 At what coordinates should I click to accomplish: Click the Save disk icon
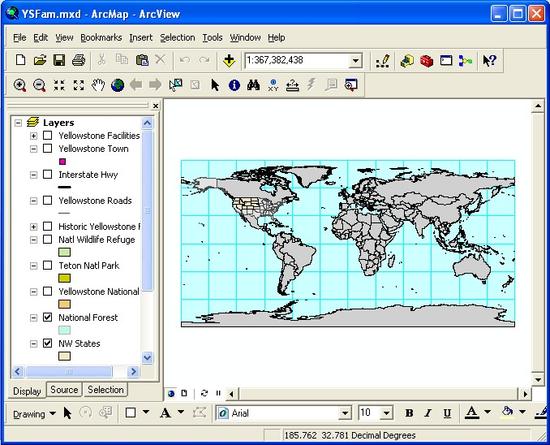(x=59, y=60)
